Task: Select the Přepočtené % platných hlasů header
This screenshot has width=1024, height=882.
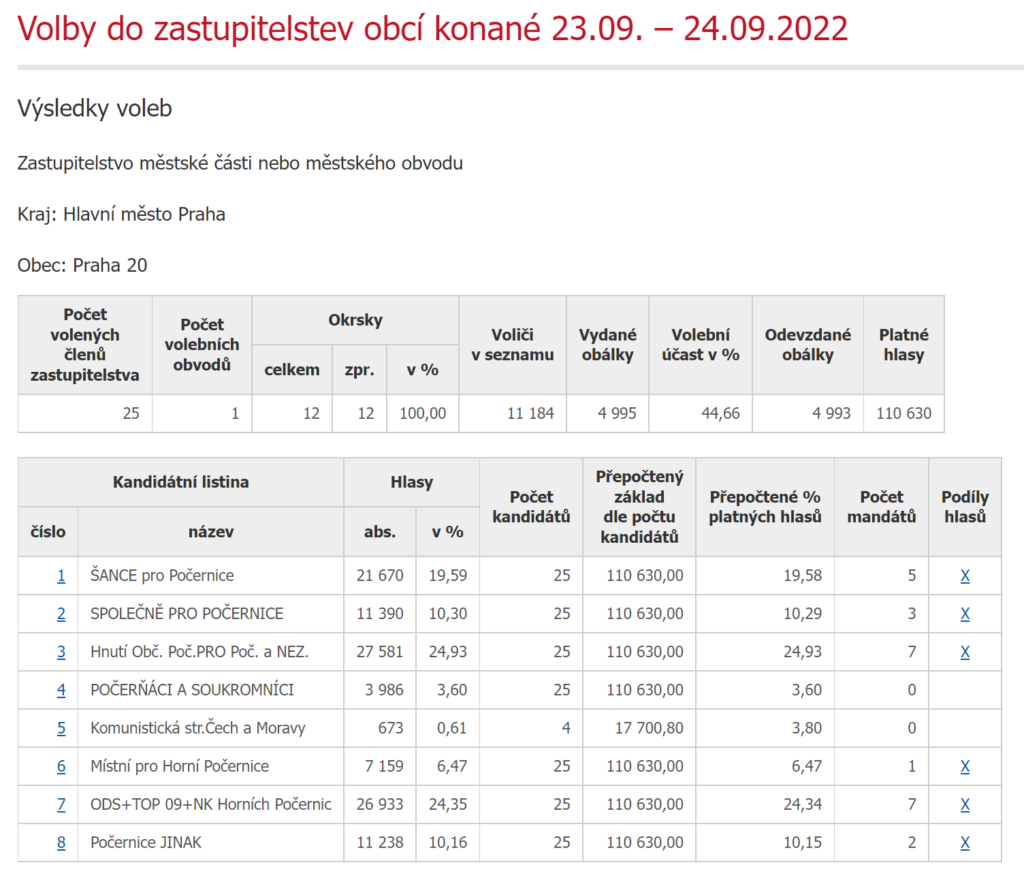Action: click(x=765, y=507)
